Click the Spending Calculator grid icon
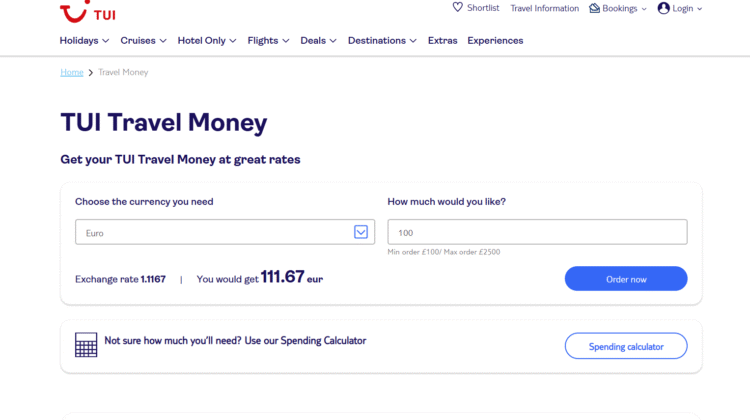The width and height of the screenshot is (750, 420). (86, 345)
